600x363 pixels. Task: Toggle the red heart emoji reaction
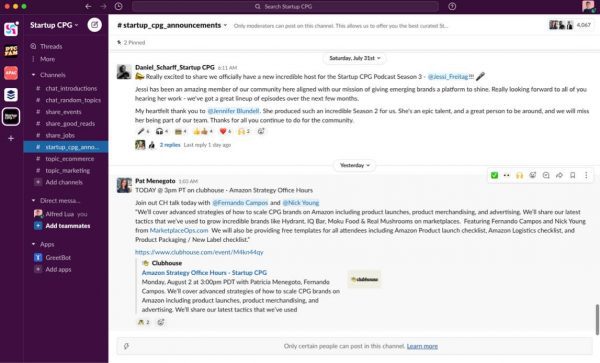coord(225,131)
